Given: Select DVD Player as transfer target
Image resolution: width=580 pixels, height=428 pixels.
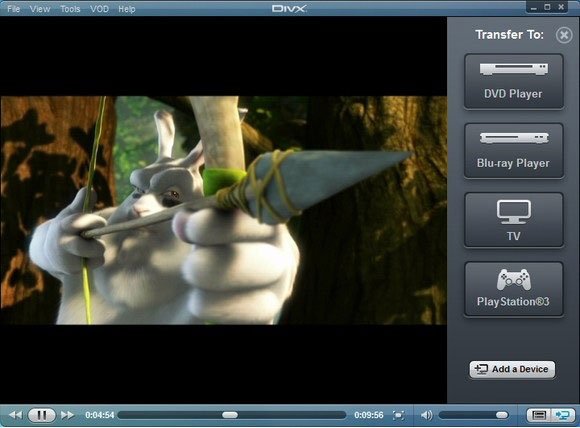Looking at the screenshot, I should coord(514,81).
